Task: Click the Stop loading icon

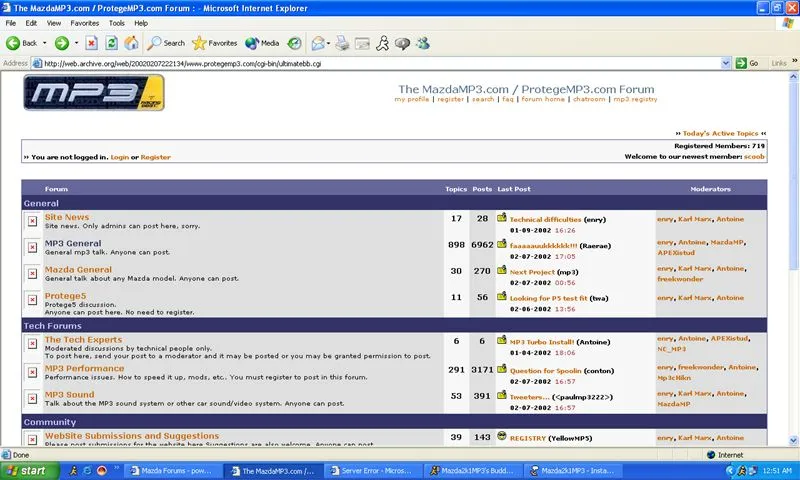Action: (x=91, y=43)
